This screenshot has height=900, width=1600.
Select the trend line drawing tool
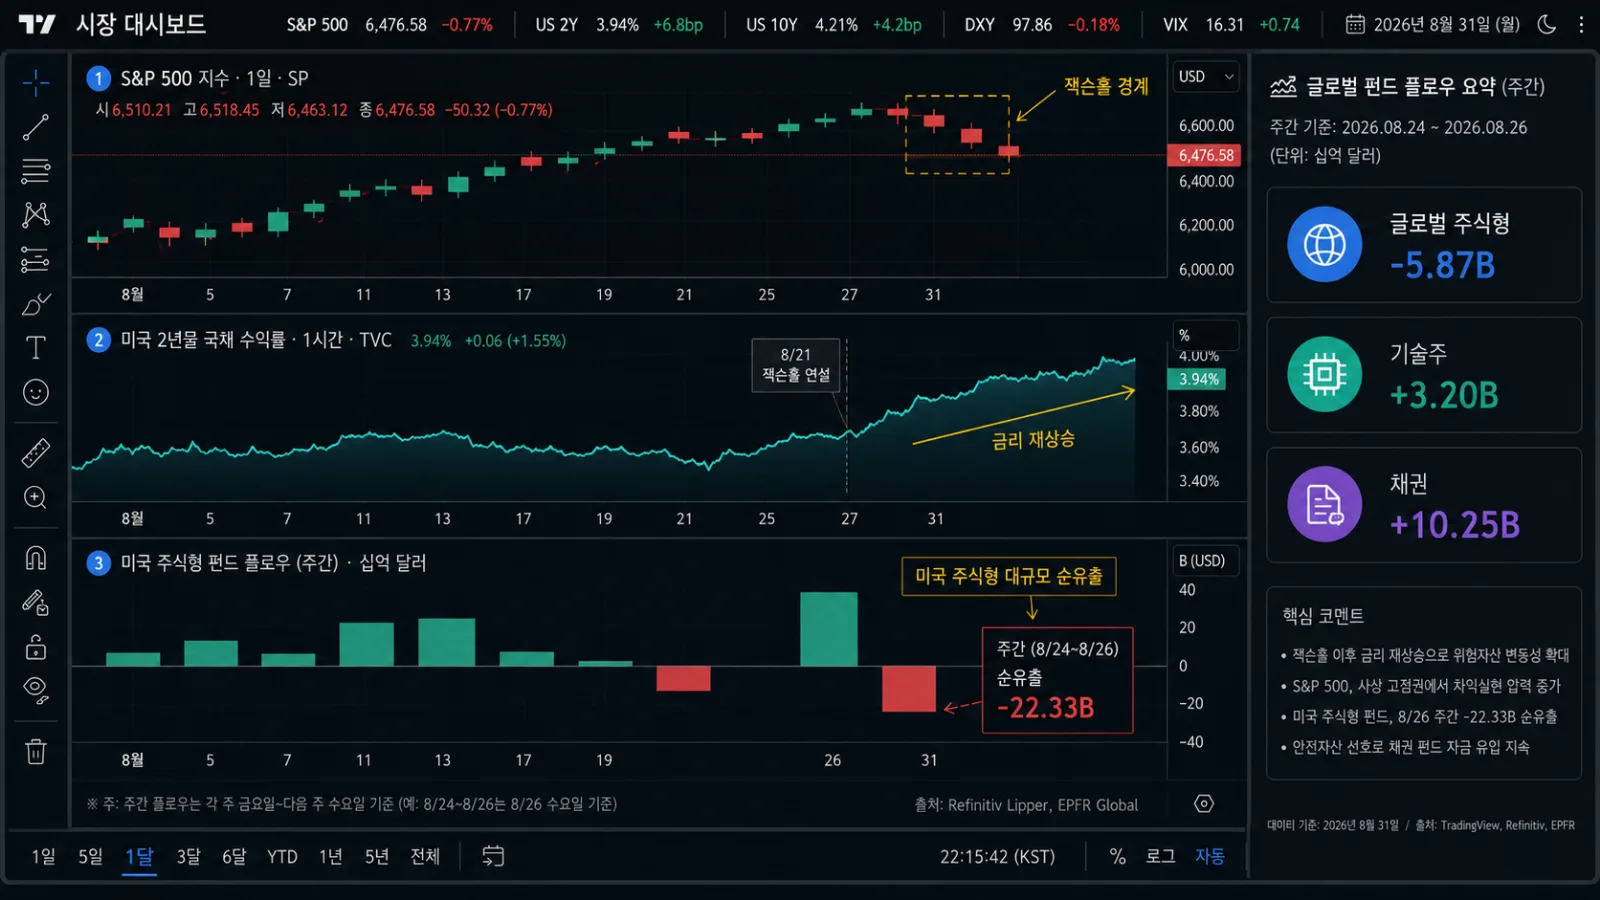pos(36,127)
